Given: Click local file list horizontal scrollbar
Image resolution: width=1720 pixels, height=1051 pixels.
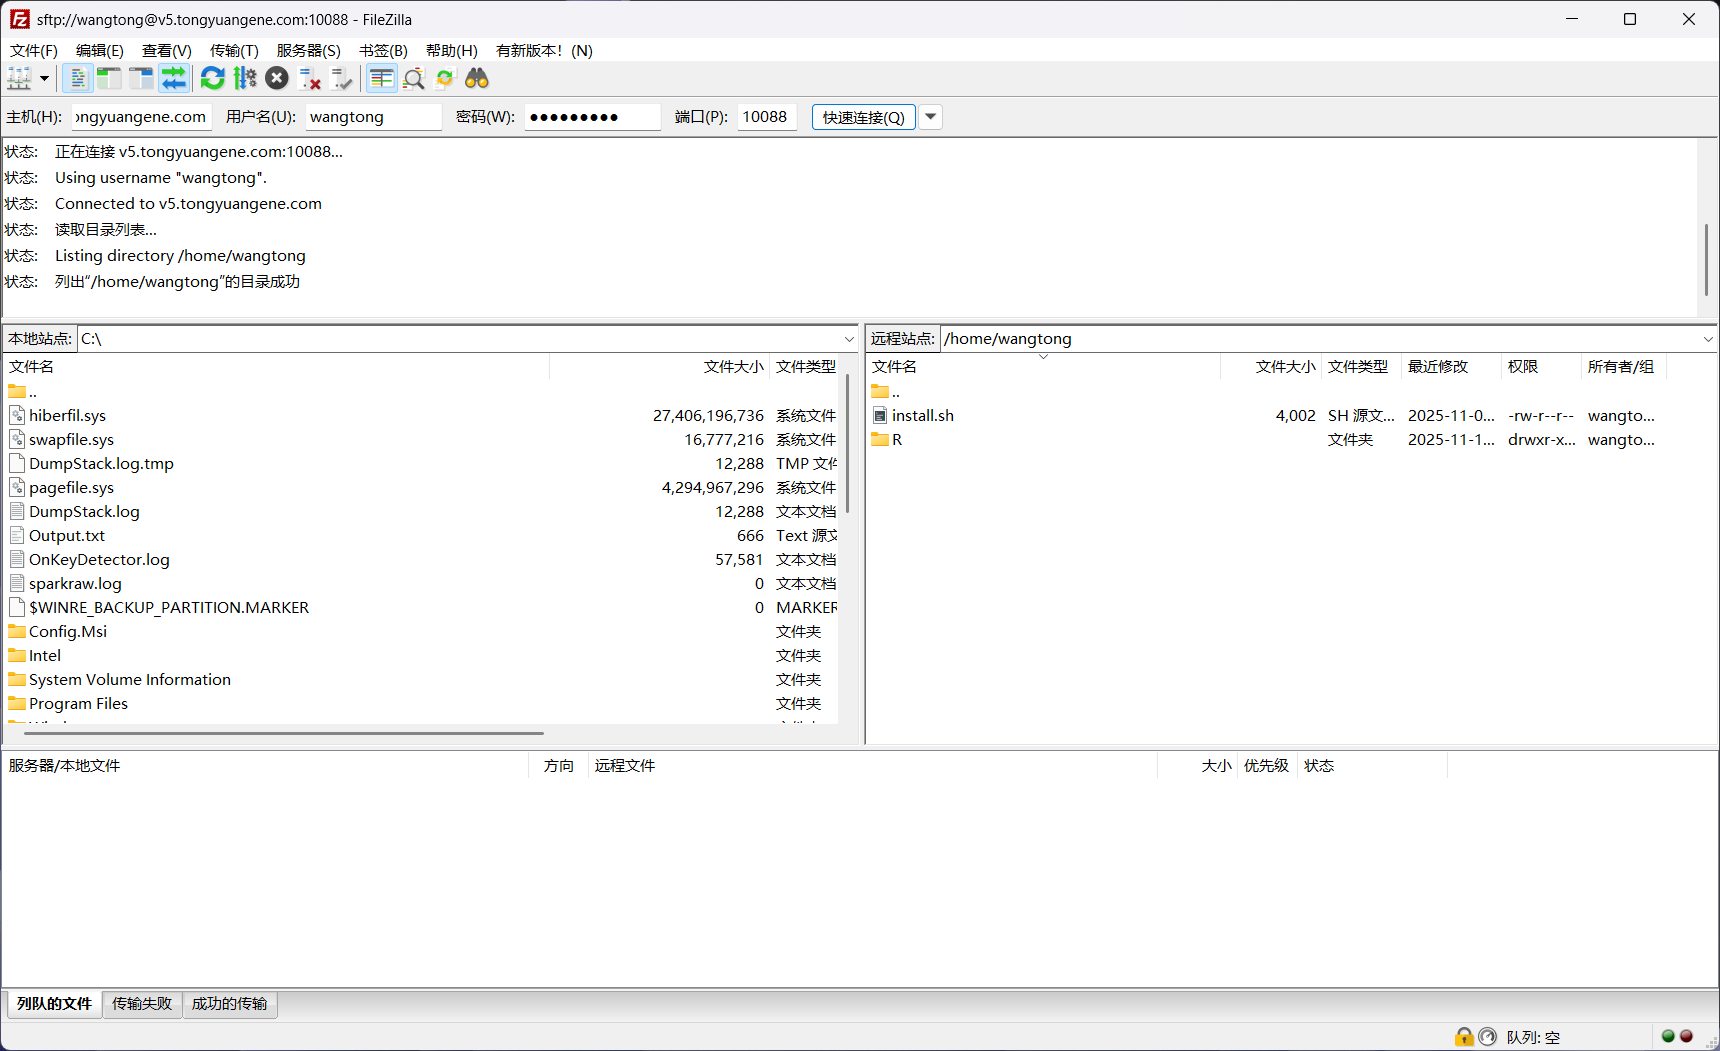Looking at the screenshot, I should [x=284, y=733].
